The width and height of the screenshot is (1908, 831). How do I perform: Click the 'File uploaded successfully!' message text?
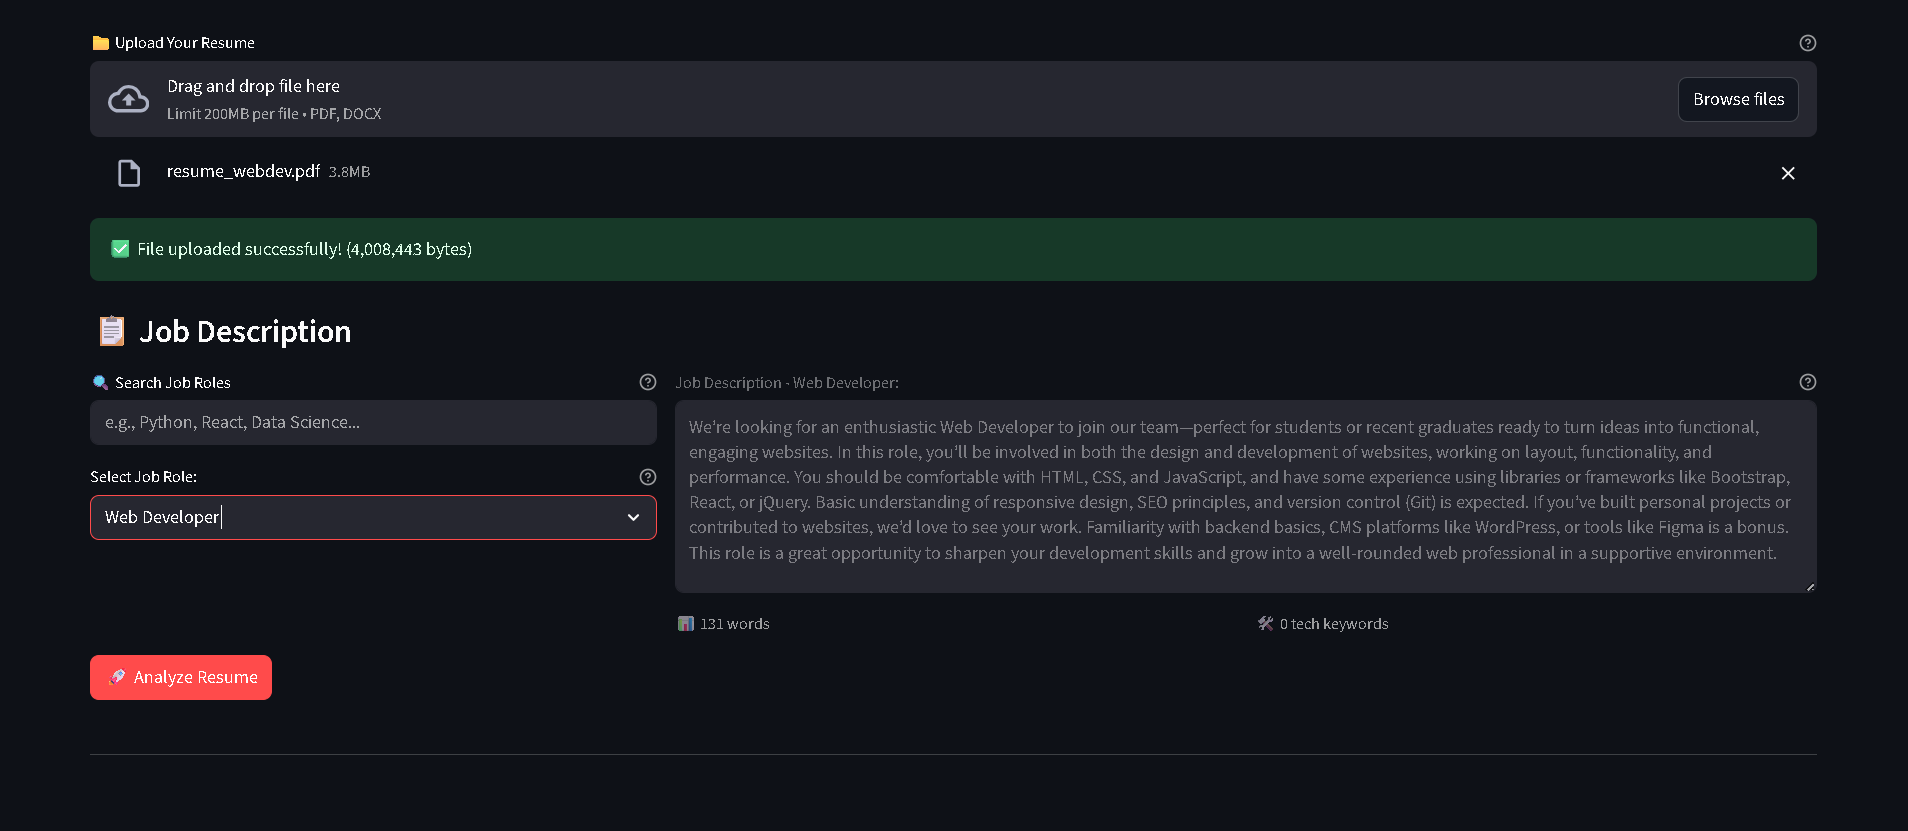point(304,249)
